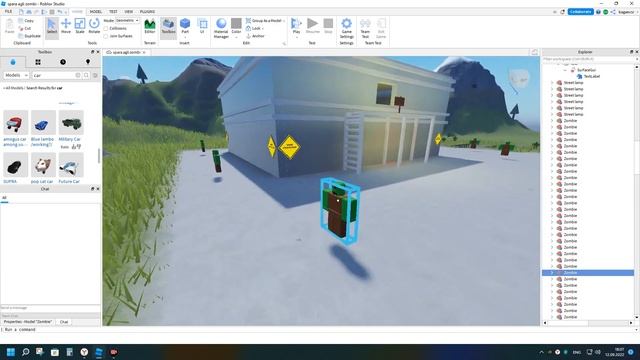Select the highlighted Zombie in the viewport

click(x=340, y=211)
